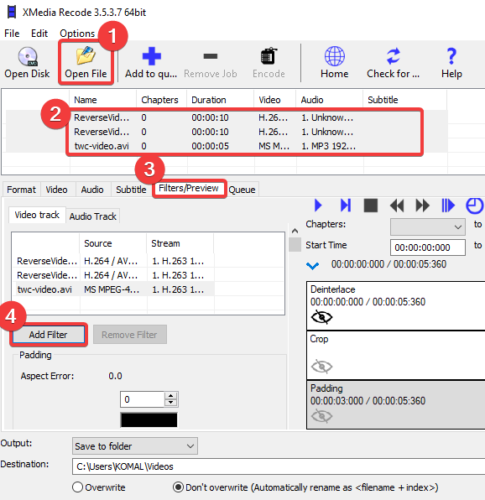Toggle visibility of the Crop filter
Image resolution: width=485 pixels, height=500 pixels.
tap(321, 367)
